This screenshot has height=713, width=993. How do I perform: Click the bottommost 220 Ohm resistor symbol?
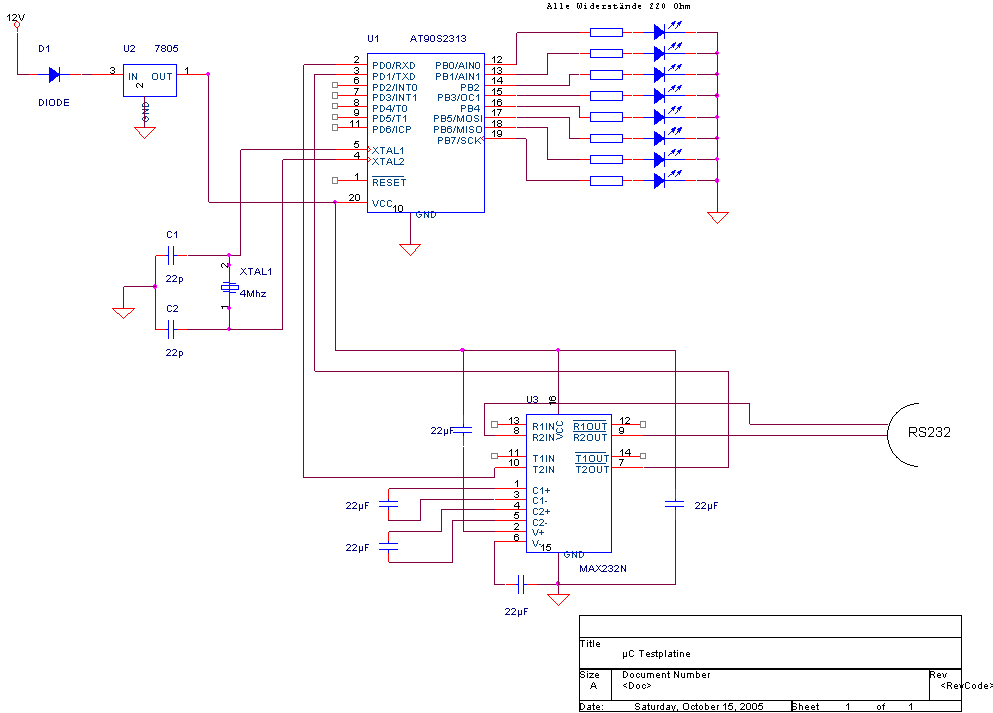coord(606,181)
